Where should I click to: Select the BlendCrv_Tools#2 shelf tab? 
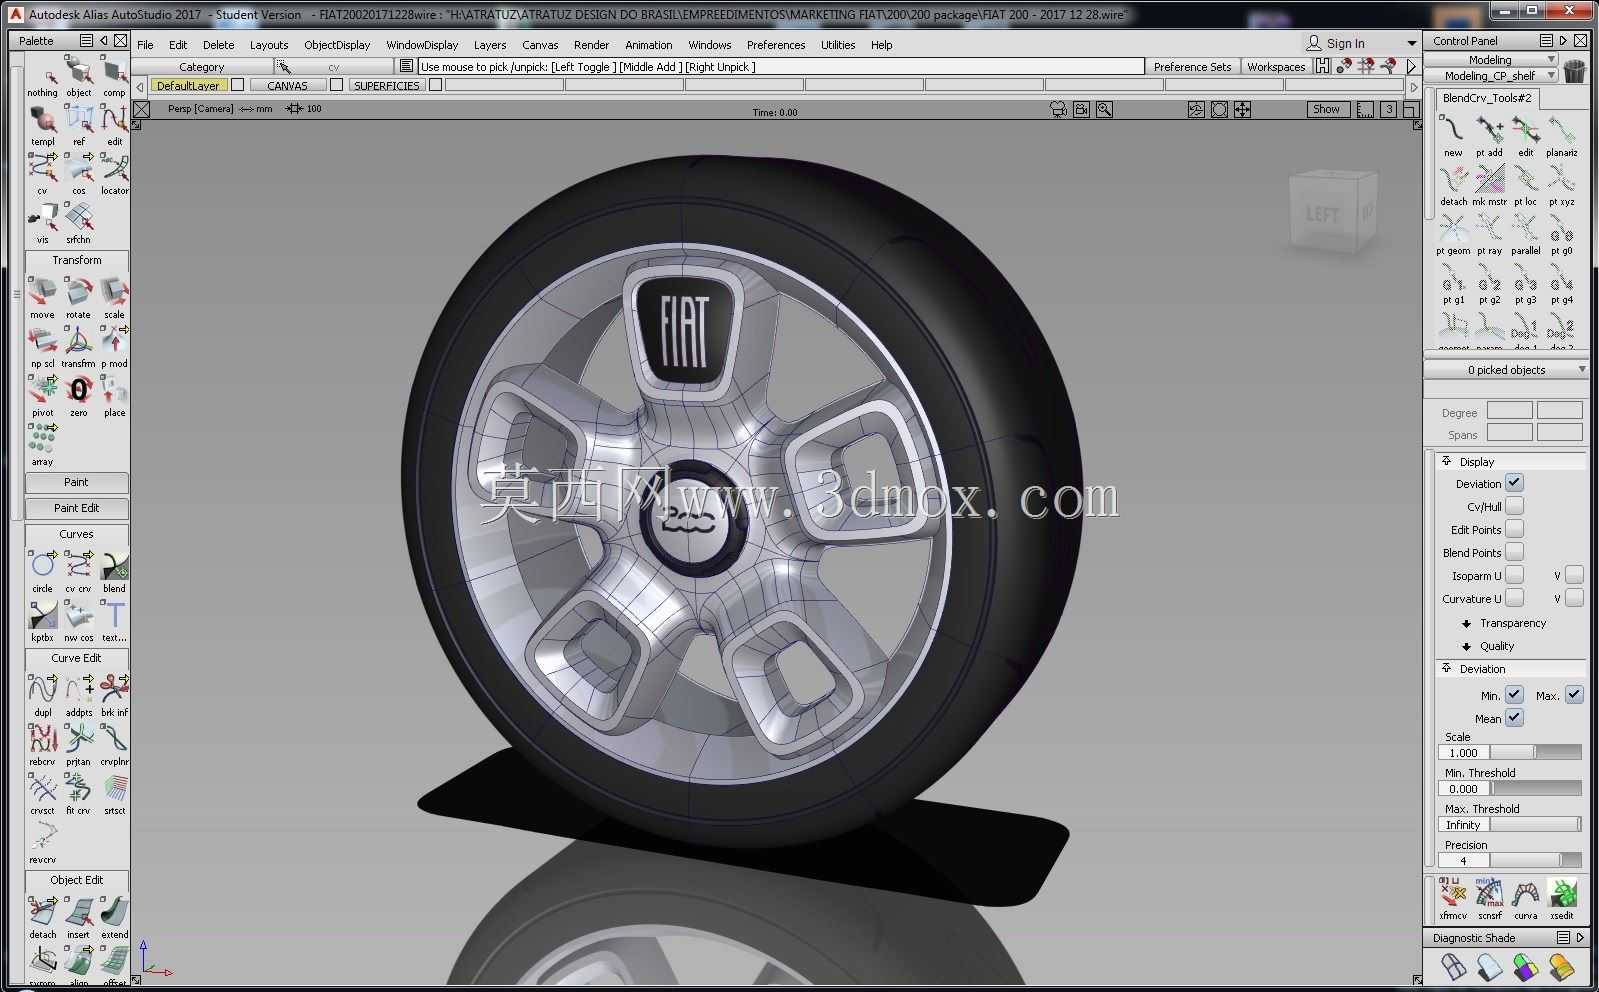point(1488,98)
